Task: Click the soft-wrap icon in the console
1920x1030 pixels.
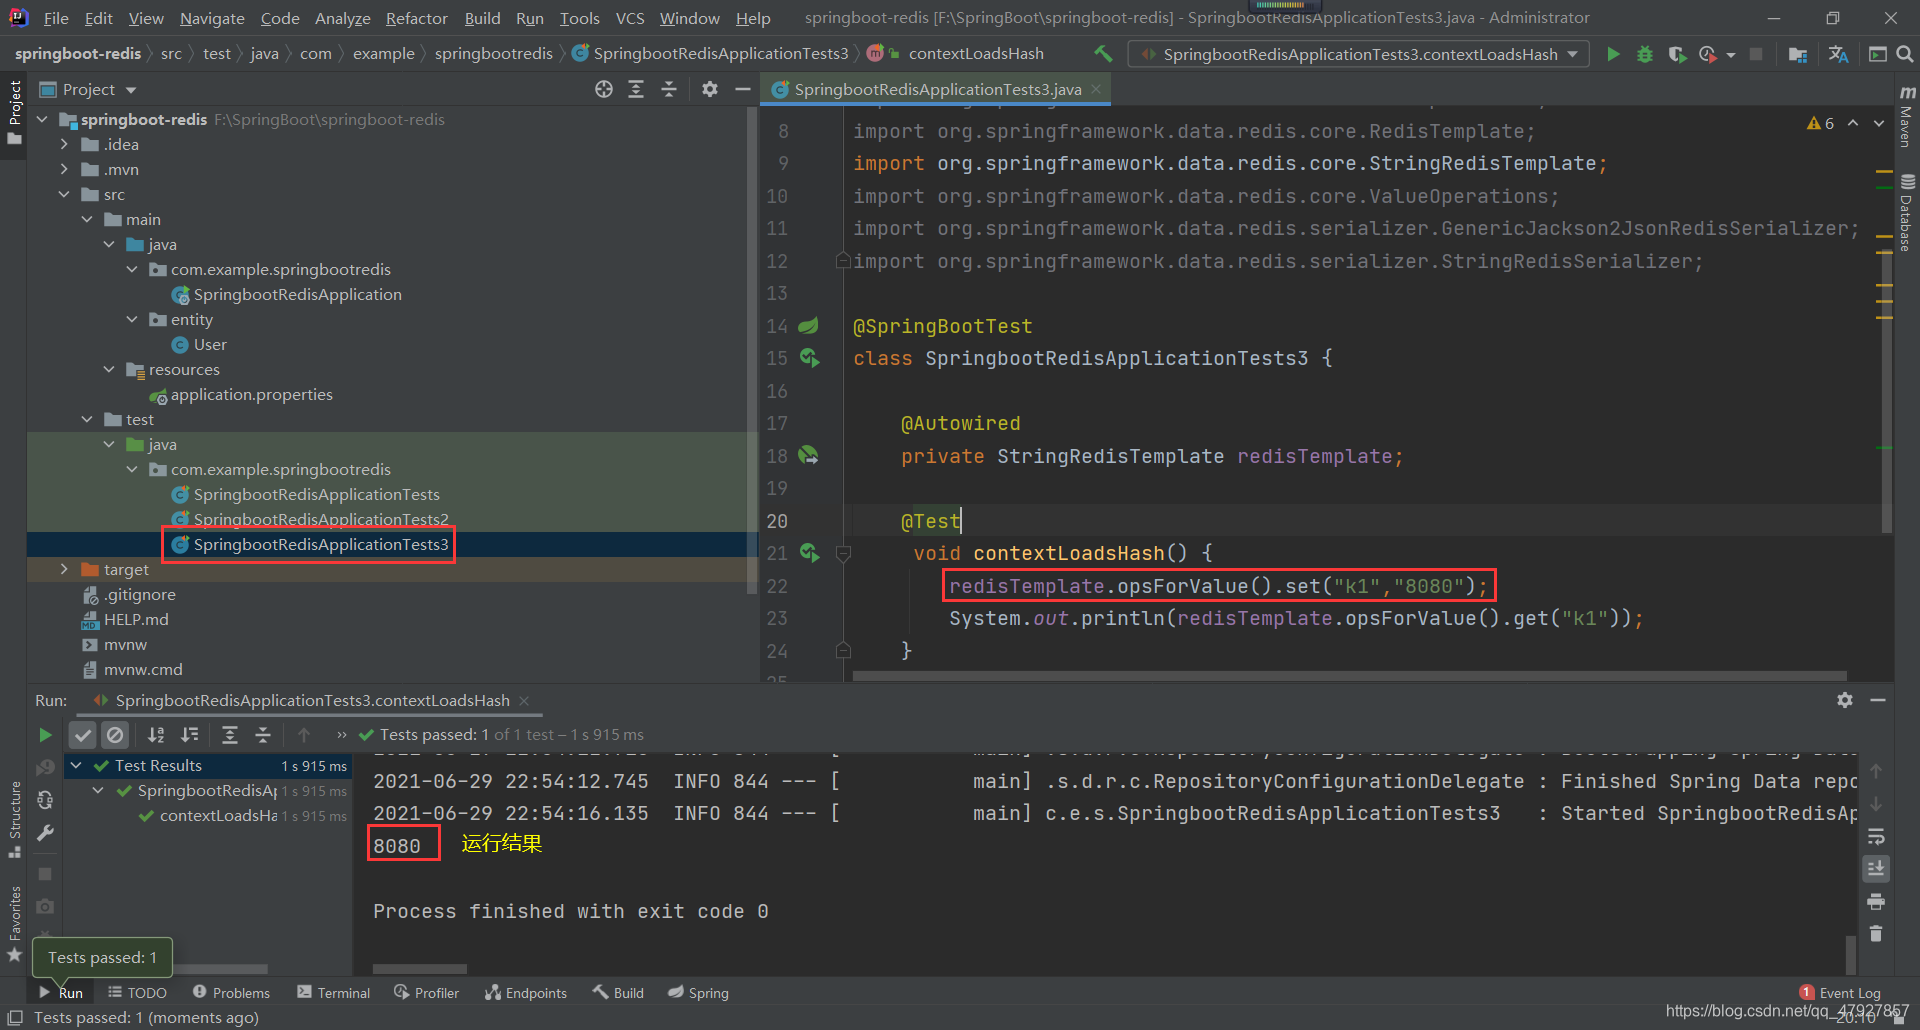Action: pos(1876,836)
